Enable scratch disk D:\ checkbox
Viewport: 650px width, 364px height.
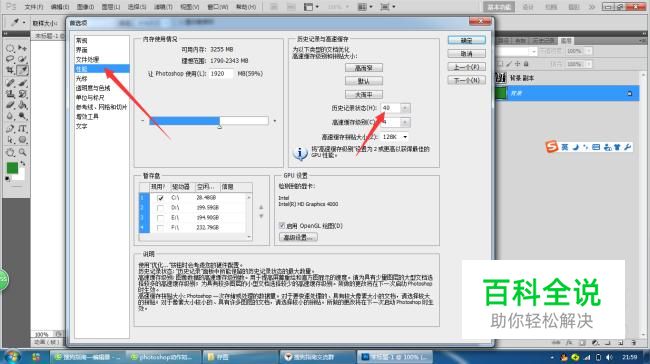160,208
